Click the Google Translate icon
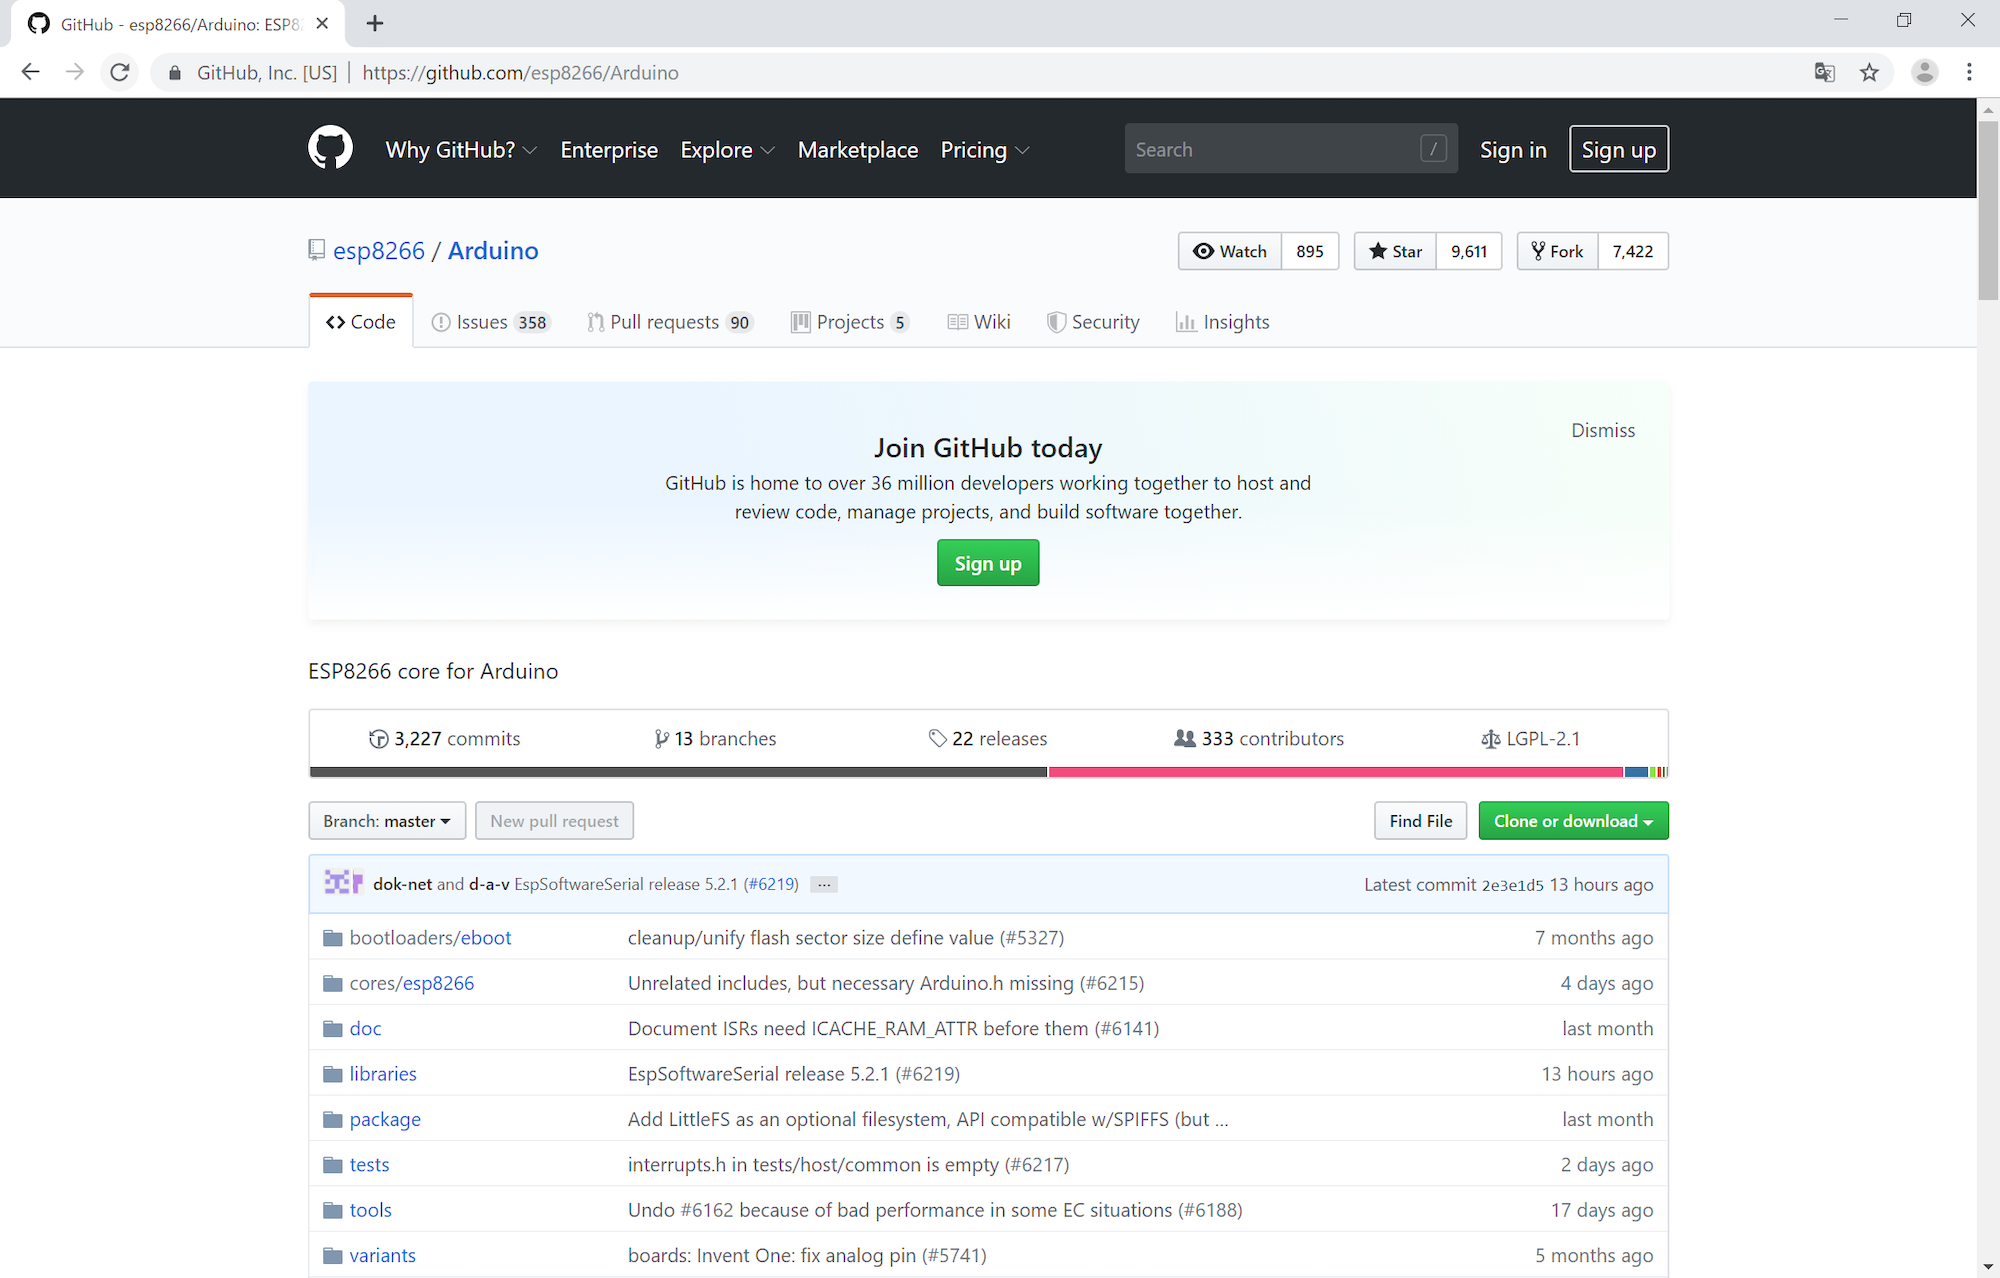This screenshot has width=2000, height=1278. click(x=1824, y=72)
